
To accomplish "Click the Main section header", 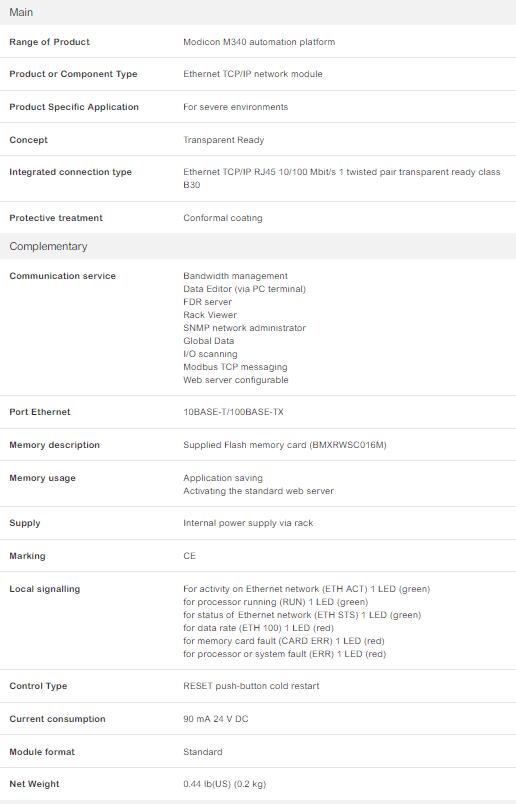I will pos(258,12).
